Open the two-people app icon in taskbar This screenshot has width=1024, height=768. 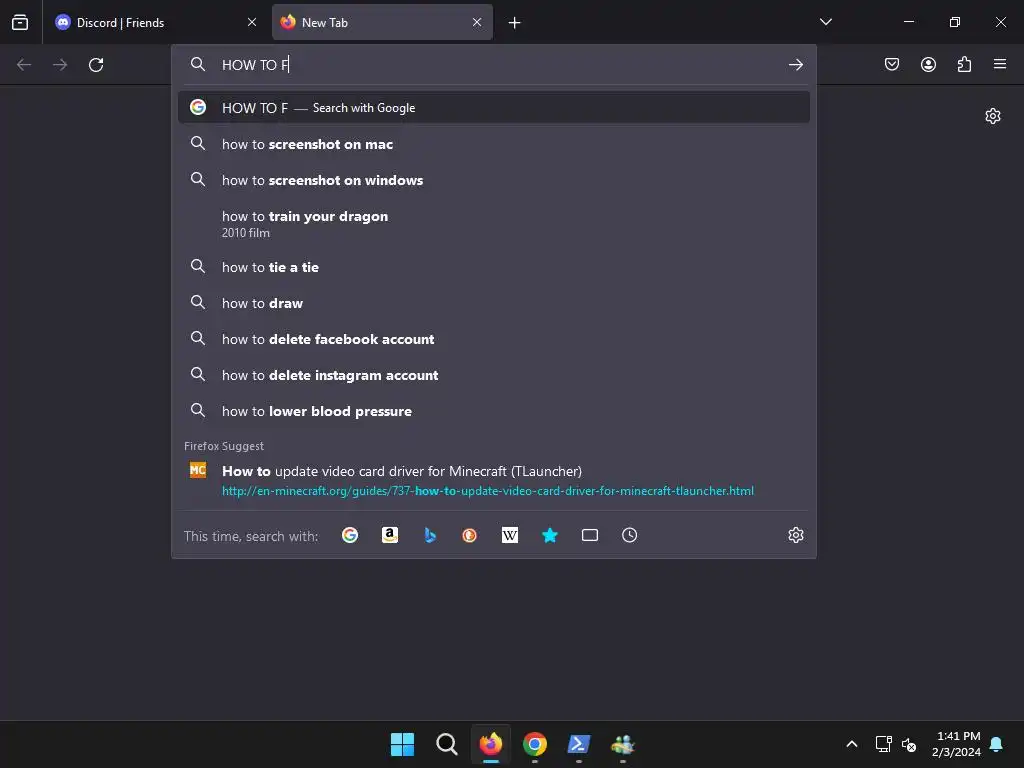tap(623, 744)
